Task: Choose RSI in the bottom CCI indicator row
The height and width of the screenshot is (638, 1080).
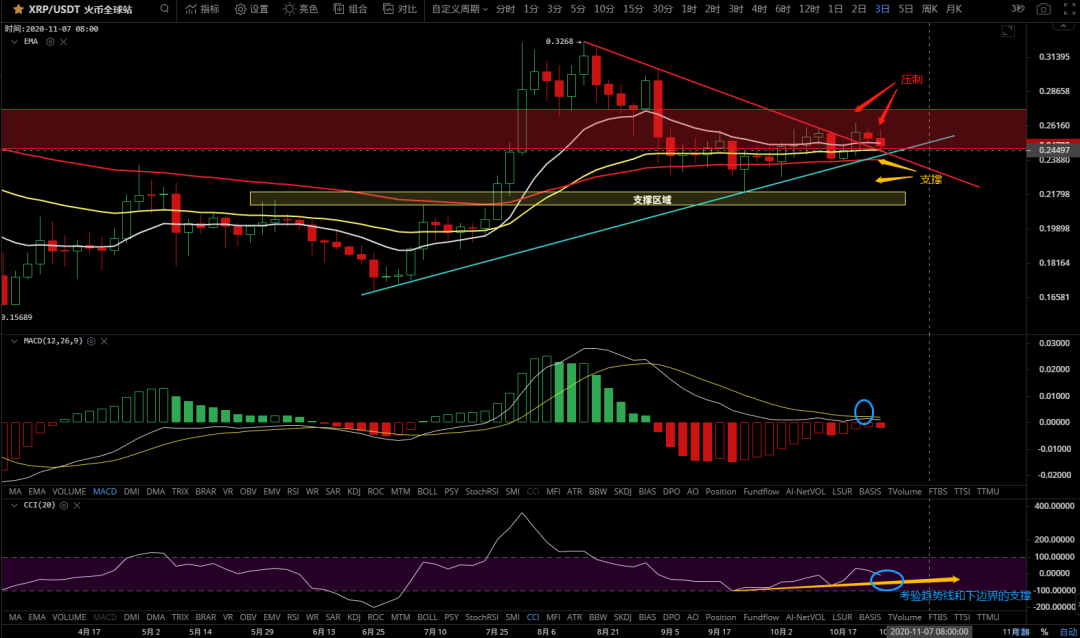Action: [x=293, y=617]
